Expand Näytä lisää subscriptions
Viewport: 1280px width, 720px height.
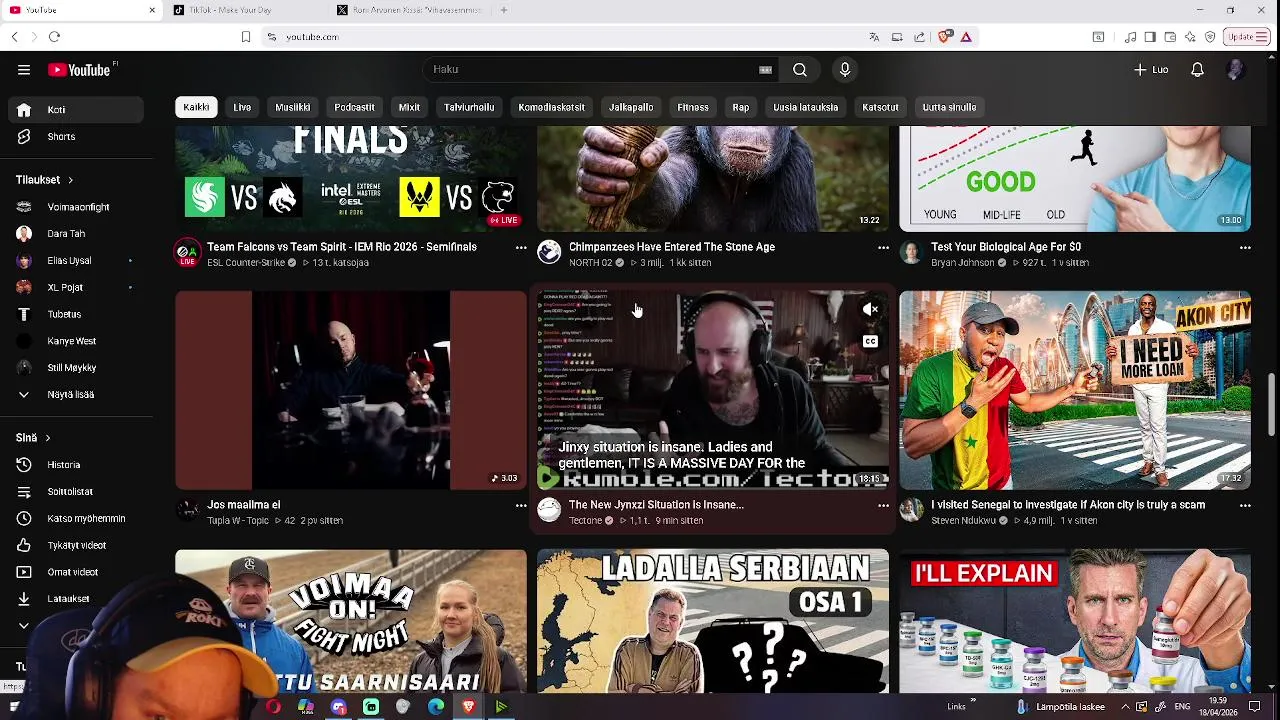[76, 395]
